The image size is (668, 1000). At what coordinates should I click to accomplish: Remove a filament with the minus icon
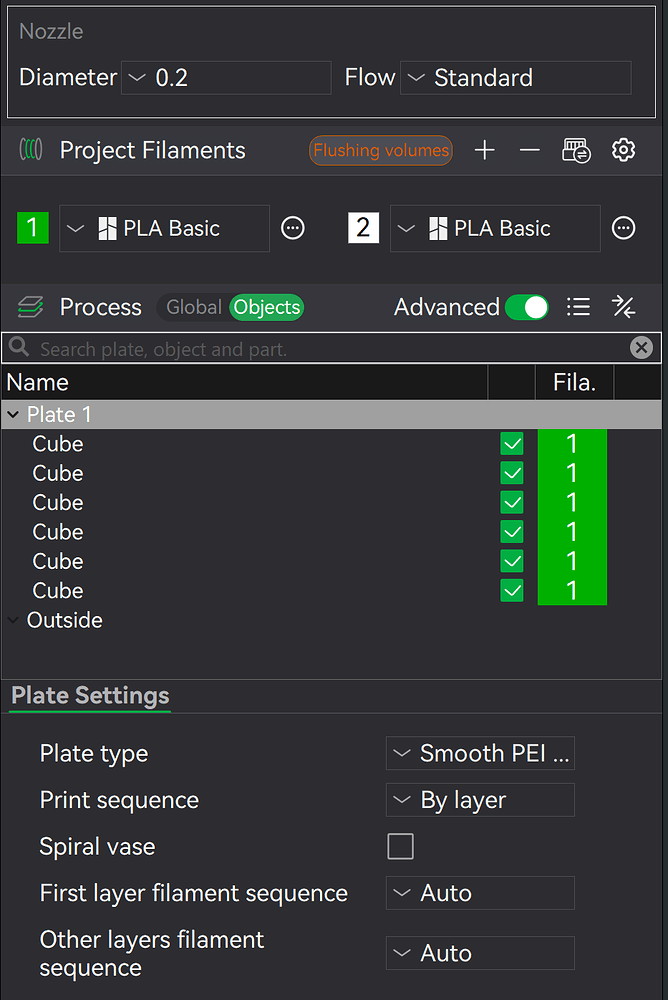[530, 151]
